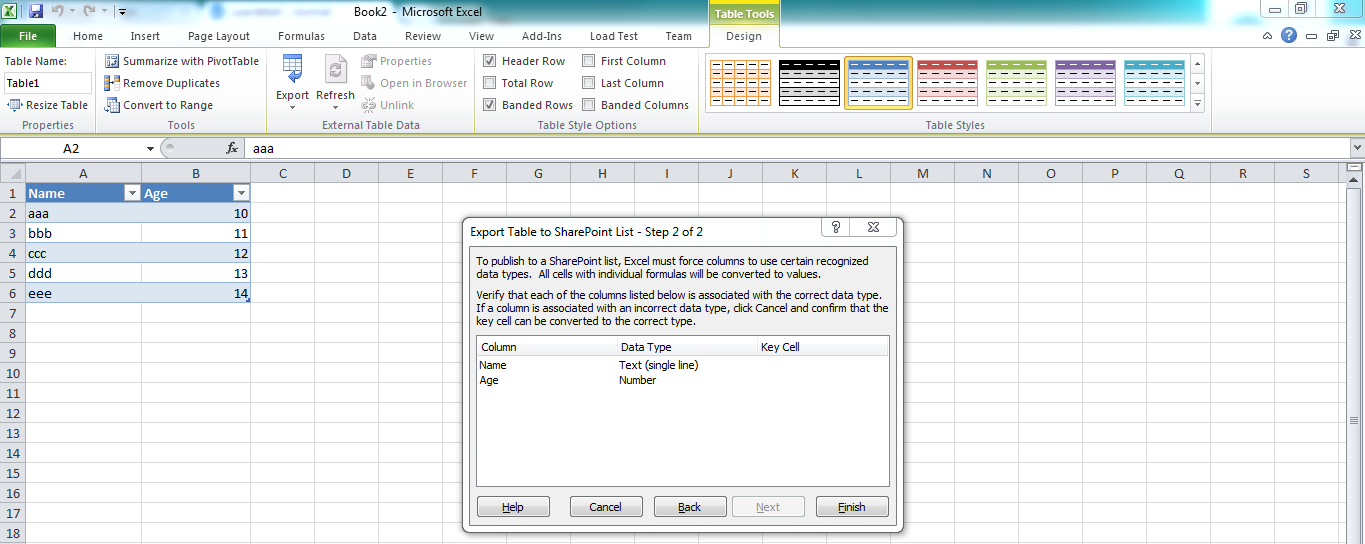This screenshot has width=1365, height=544.
Task: Switch to the Data tab
Action: point(365,36)
